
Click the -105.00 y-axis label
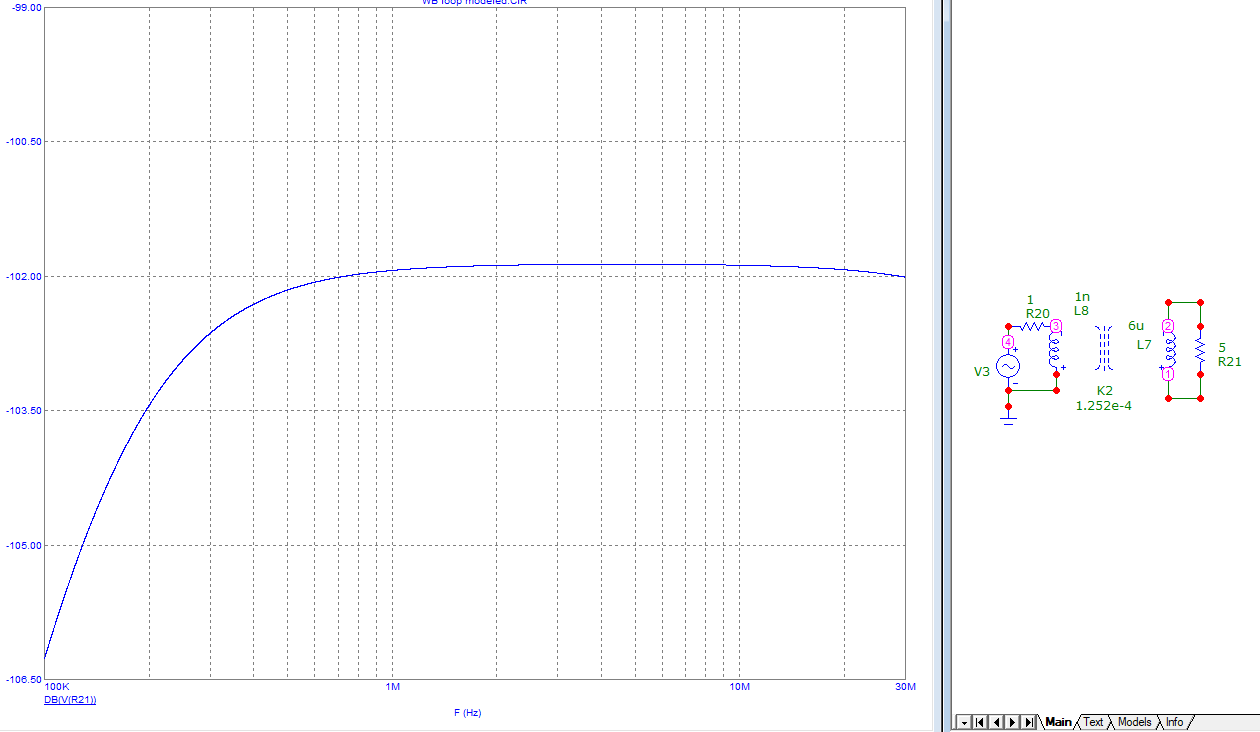click(22, 546)
